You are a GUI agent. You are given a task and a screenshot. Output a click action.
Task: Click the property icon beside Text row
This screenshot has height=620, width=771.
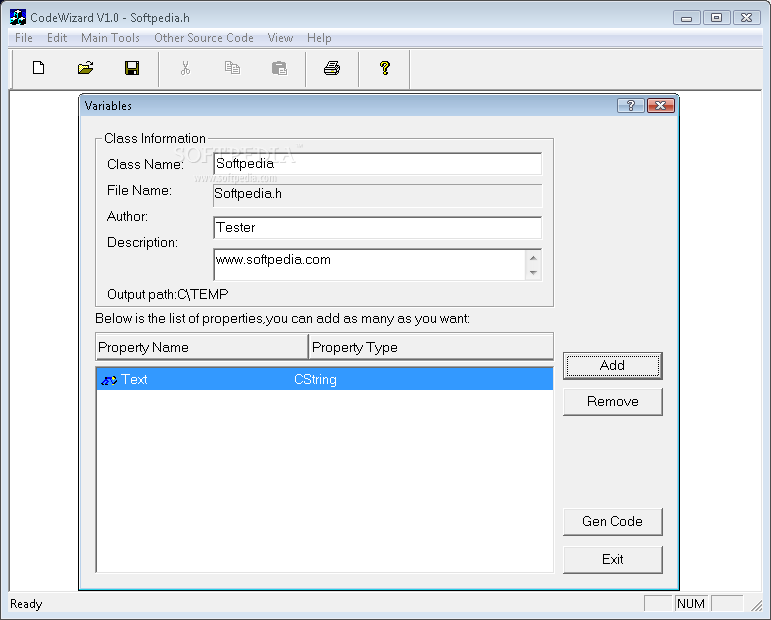tap(109, 380)
